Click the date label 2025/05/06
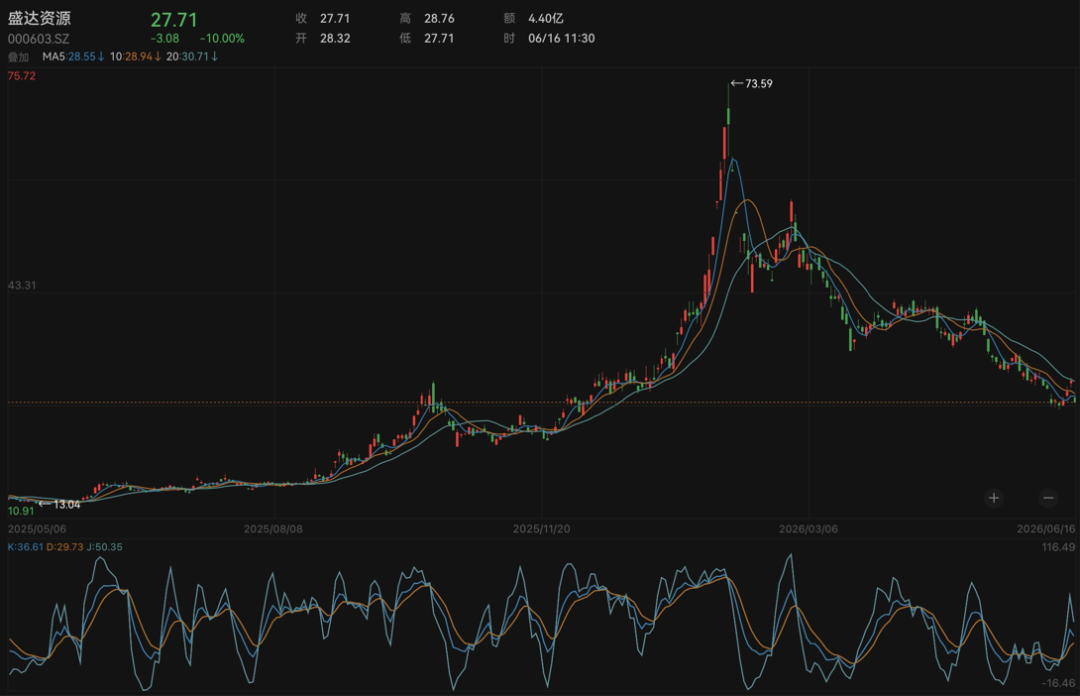This screenshot has height=696, width=1080. (x=37, y=529)
